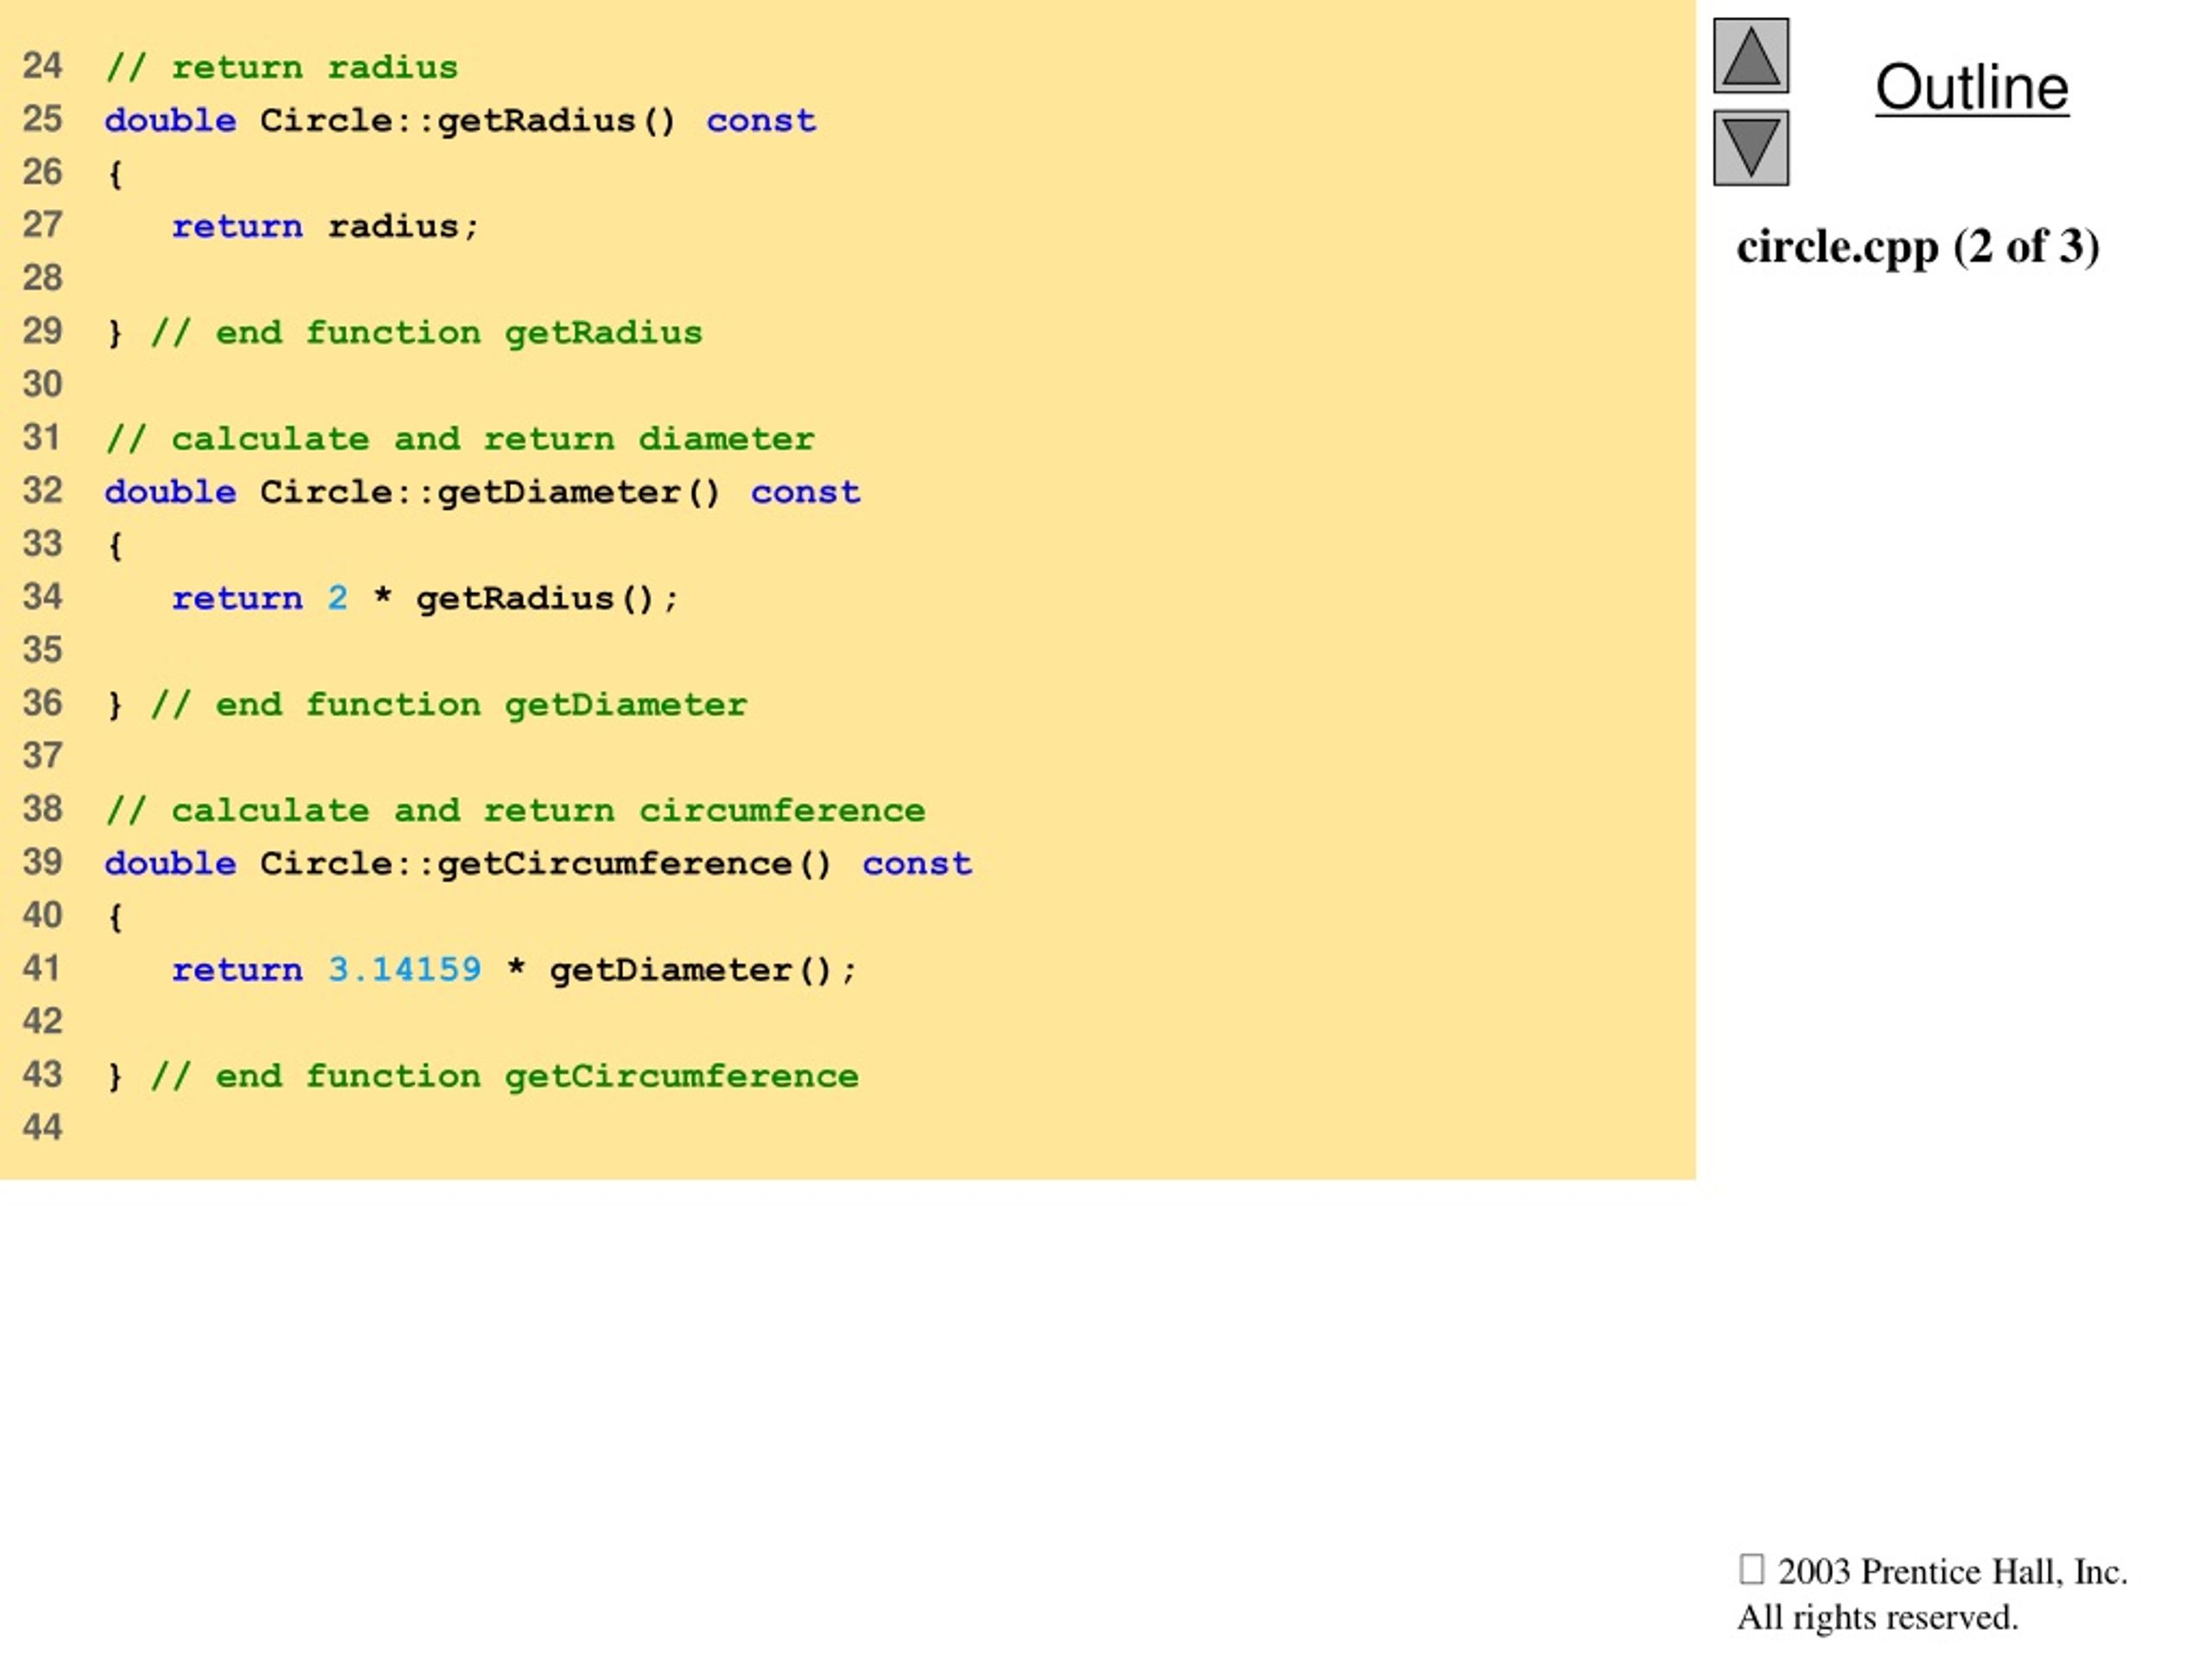The width and height of the screenshot is (2212, 1659).
Task: Select code line 25 'double Circle::getRadius() const'
Action: (460, 121)
